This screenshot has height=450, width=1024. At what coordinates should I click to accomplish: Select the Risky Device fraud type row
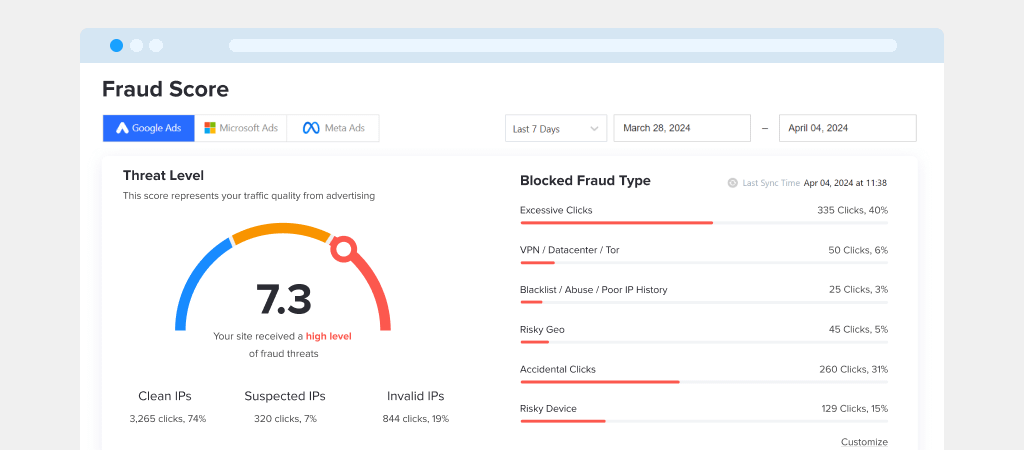[x=703, y=409]
